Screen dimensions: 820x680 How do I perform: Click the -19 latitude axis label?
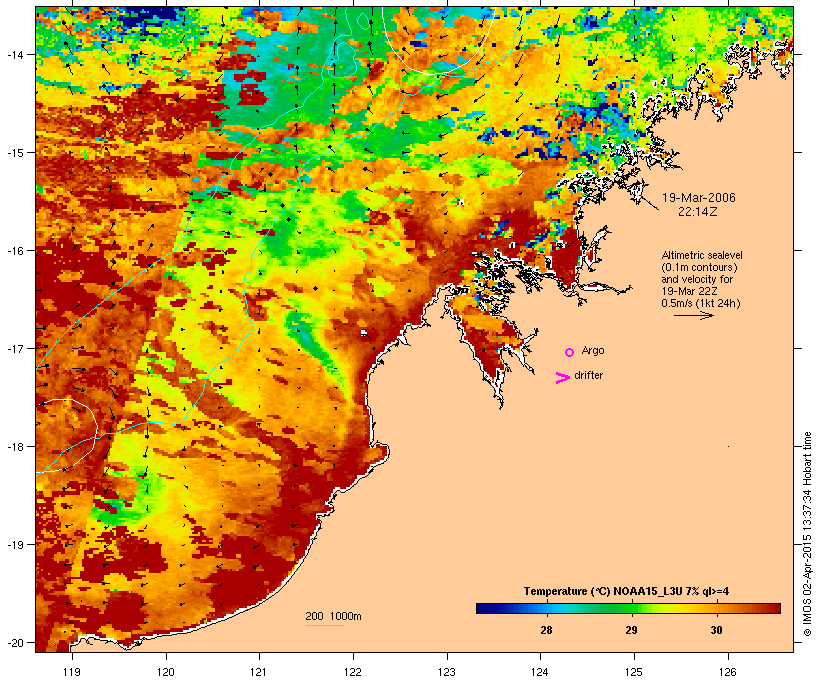click(14, 545)
